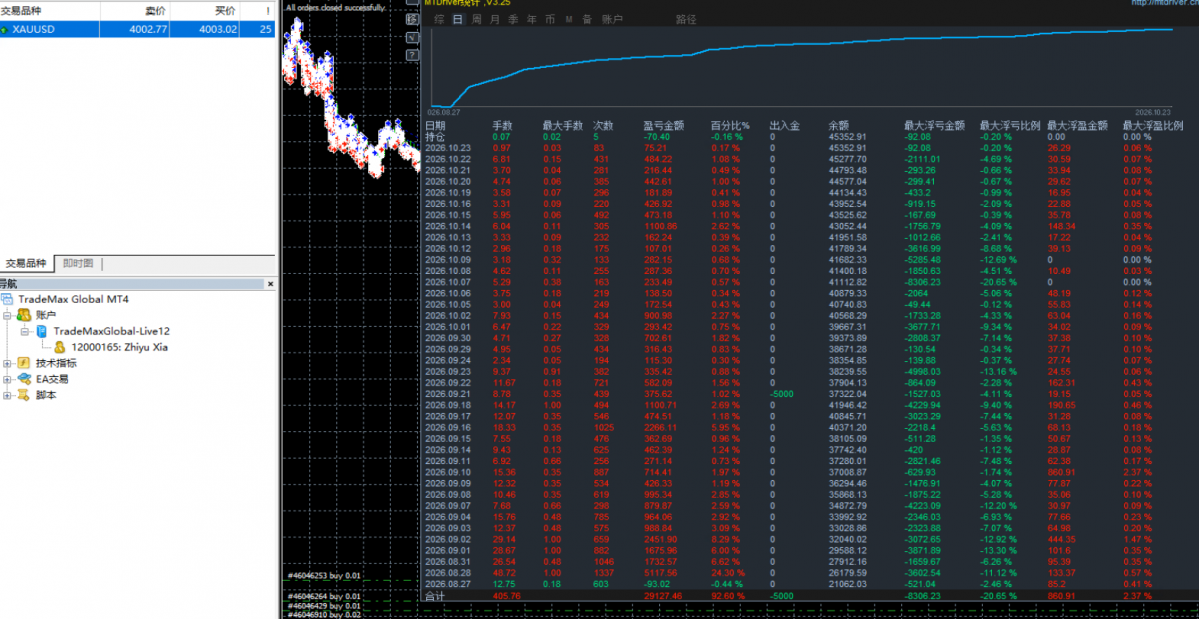Click the -5000 deposit value on 2026.09.21
The height and width of the screenshot is (619, 1199).
click(x=781, y=392)
